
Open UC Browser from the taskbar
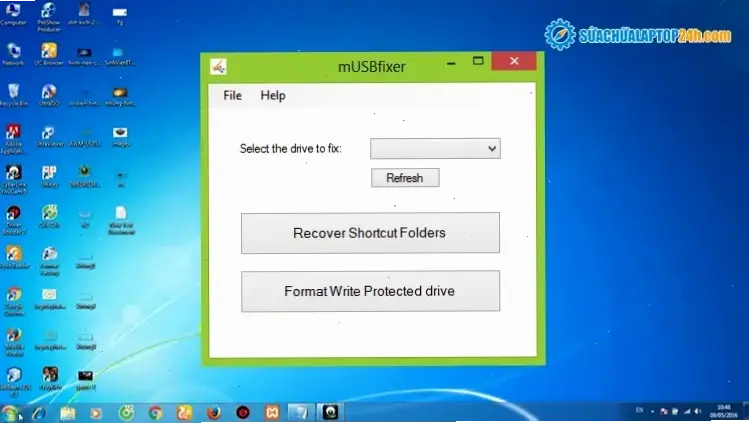coord(184,413)
